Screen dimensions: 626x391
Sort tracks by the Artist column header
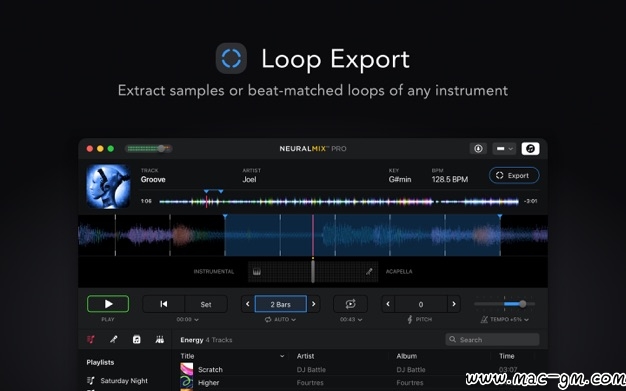pyautogui.click(x=305, y=356)
